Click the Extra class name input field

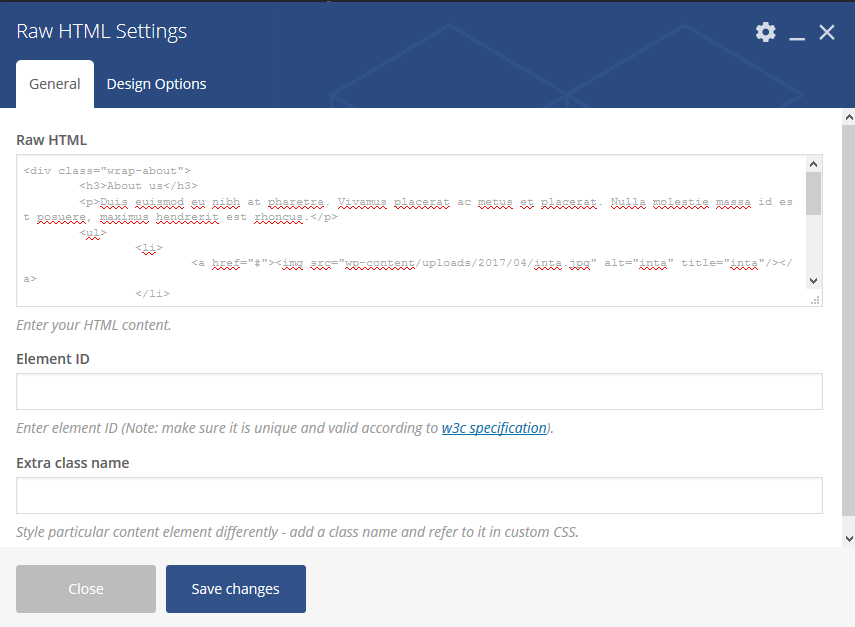[x=419, y=496]
